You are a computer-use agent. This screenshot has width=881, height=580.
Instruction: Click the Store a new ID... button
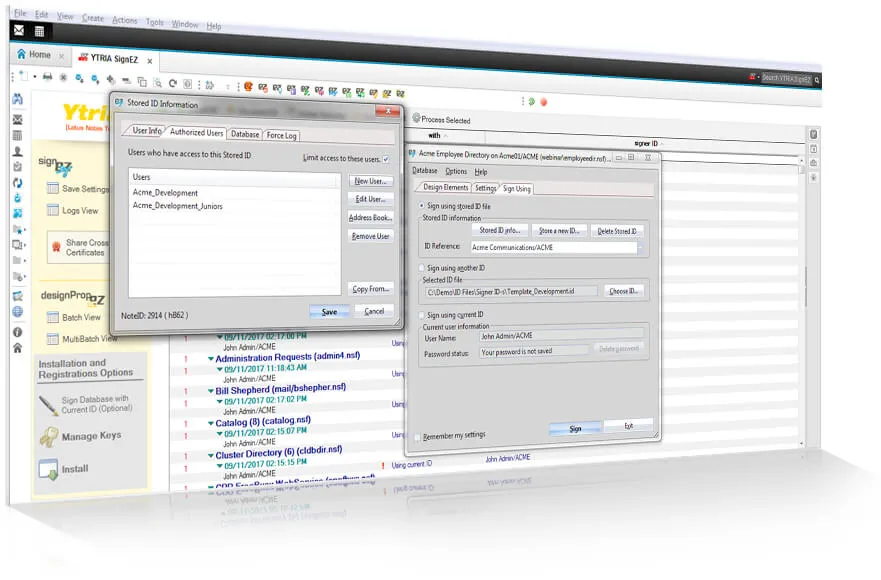559,231
